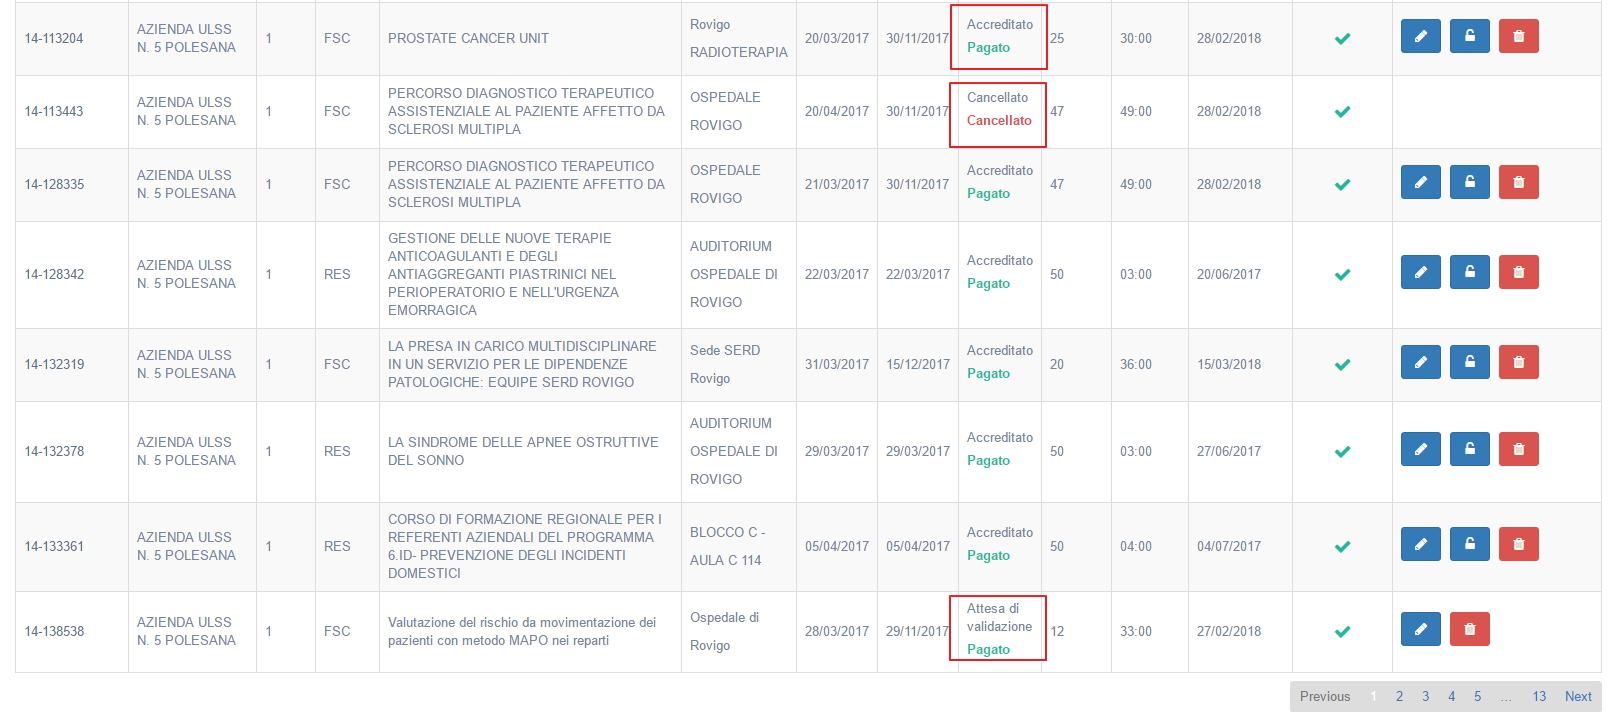Delete event 14-113204 using the trash icon
The image size is (1622, 712).
[x=1518, y=36]
